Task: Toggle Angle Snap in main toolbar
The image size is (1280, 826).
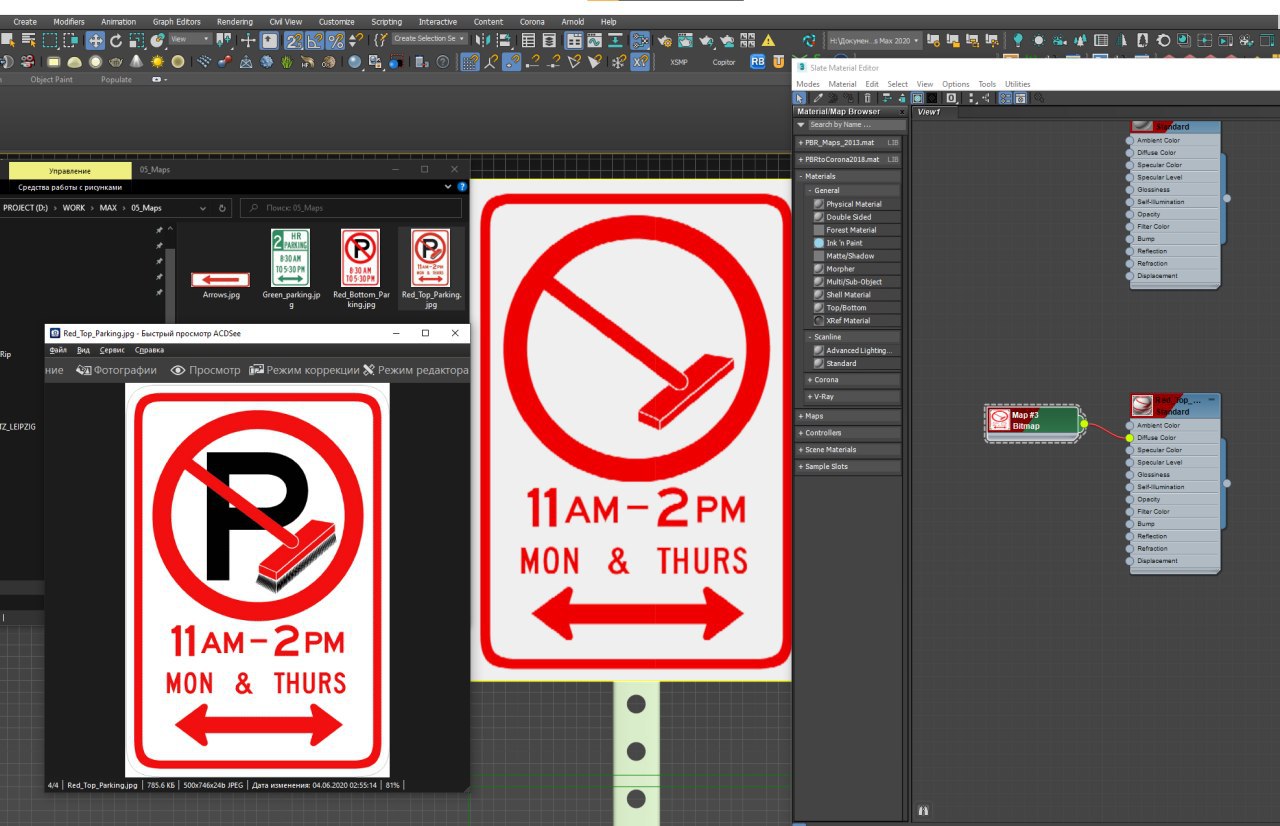Action: coord(315,40)
